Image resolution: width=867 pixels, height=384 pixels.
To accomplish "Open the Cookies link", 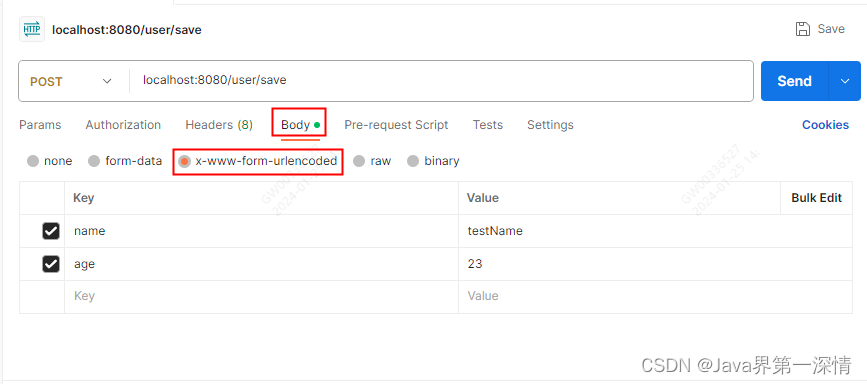I will coord(826,125).
